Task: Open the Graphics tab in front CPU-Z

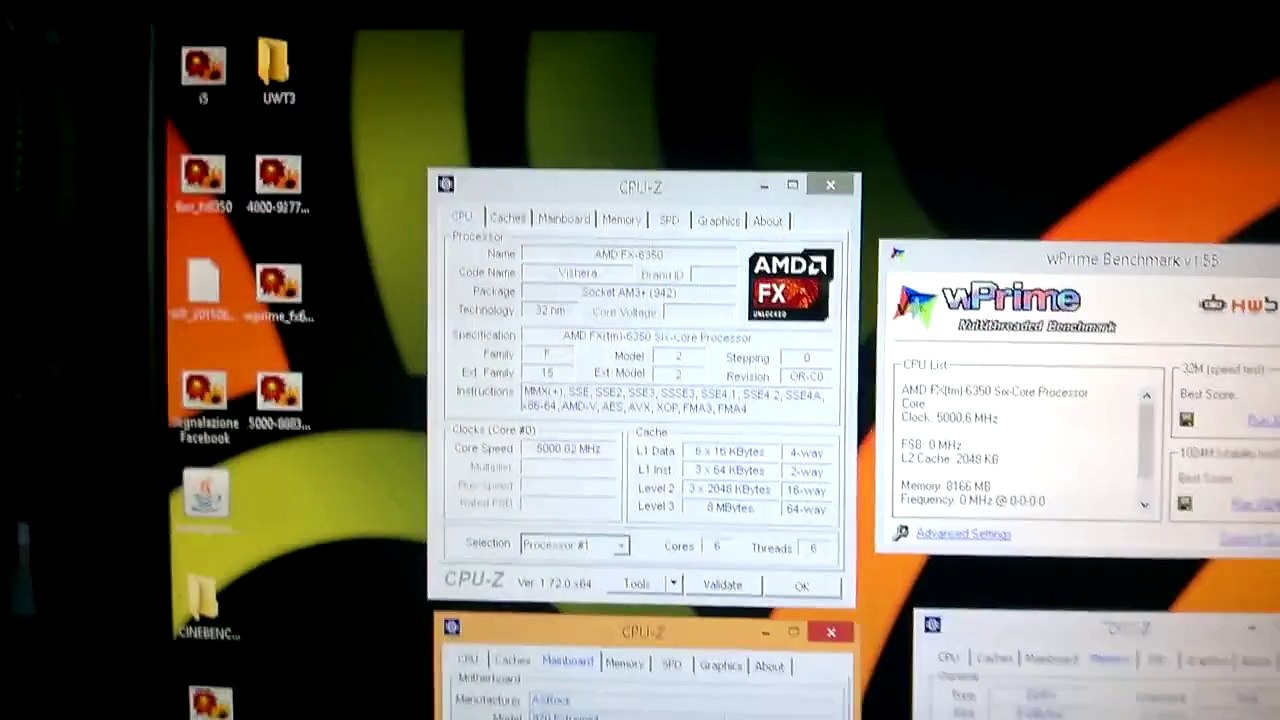Action: click(x=718, y=221)
